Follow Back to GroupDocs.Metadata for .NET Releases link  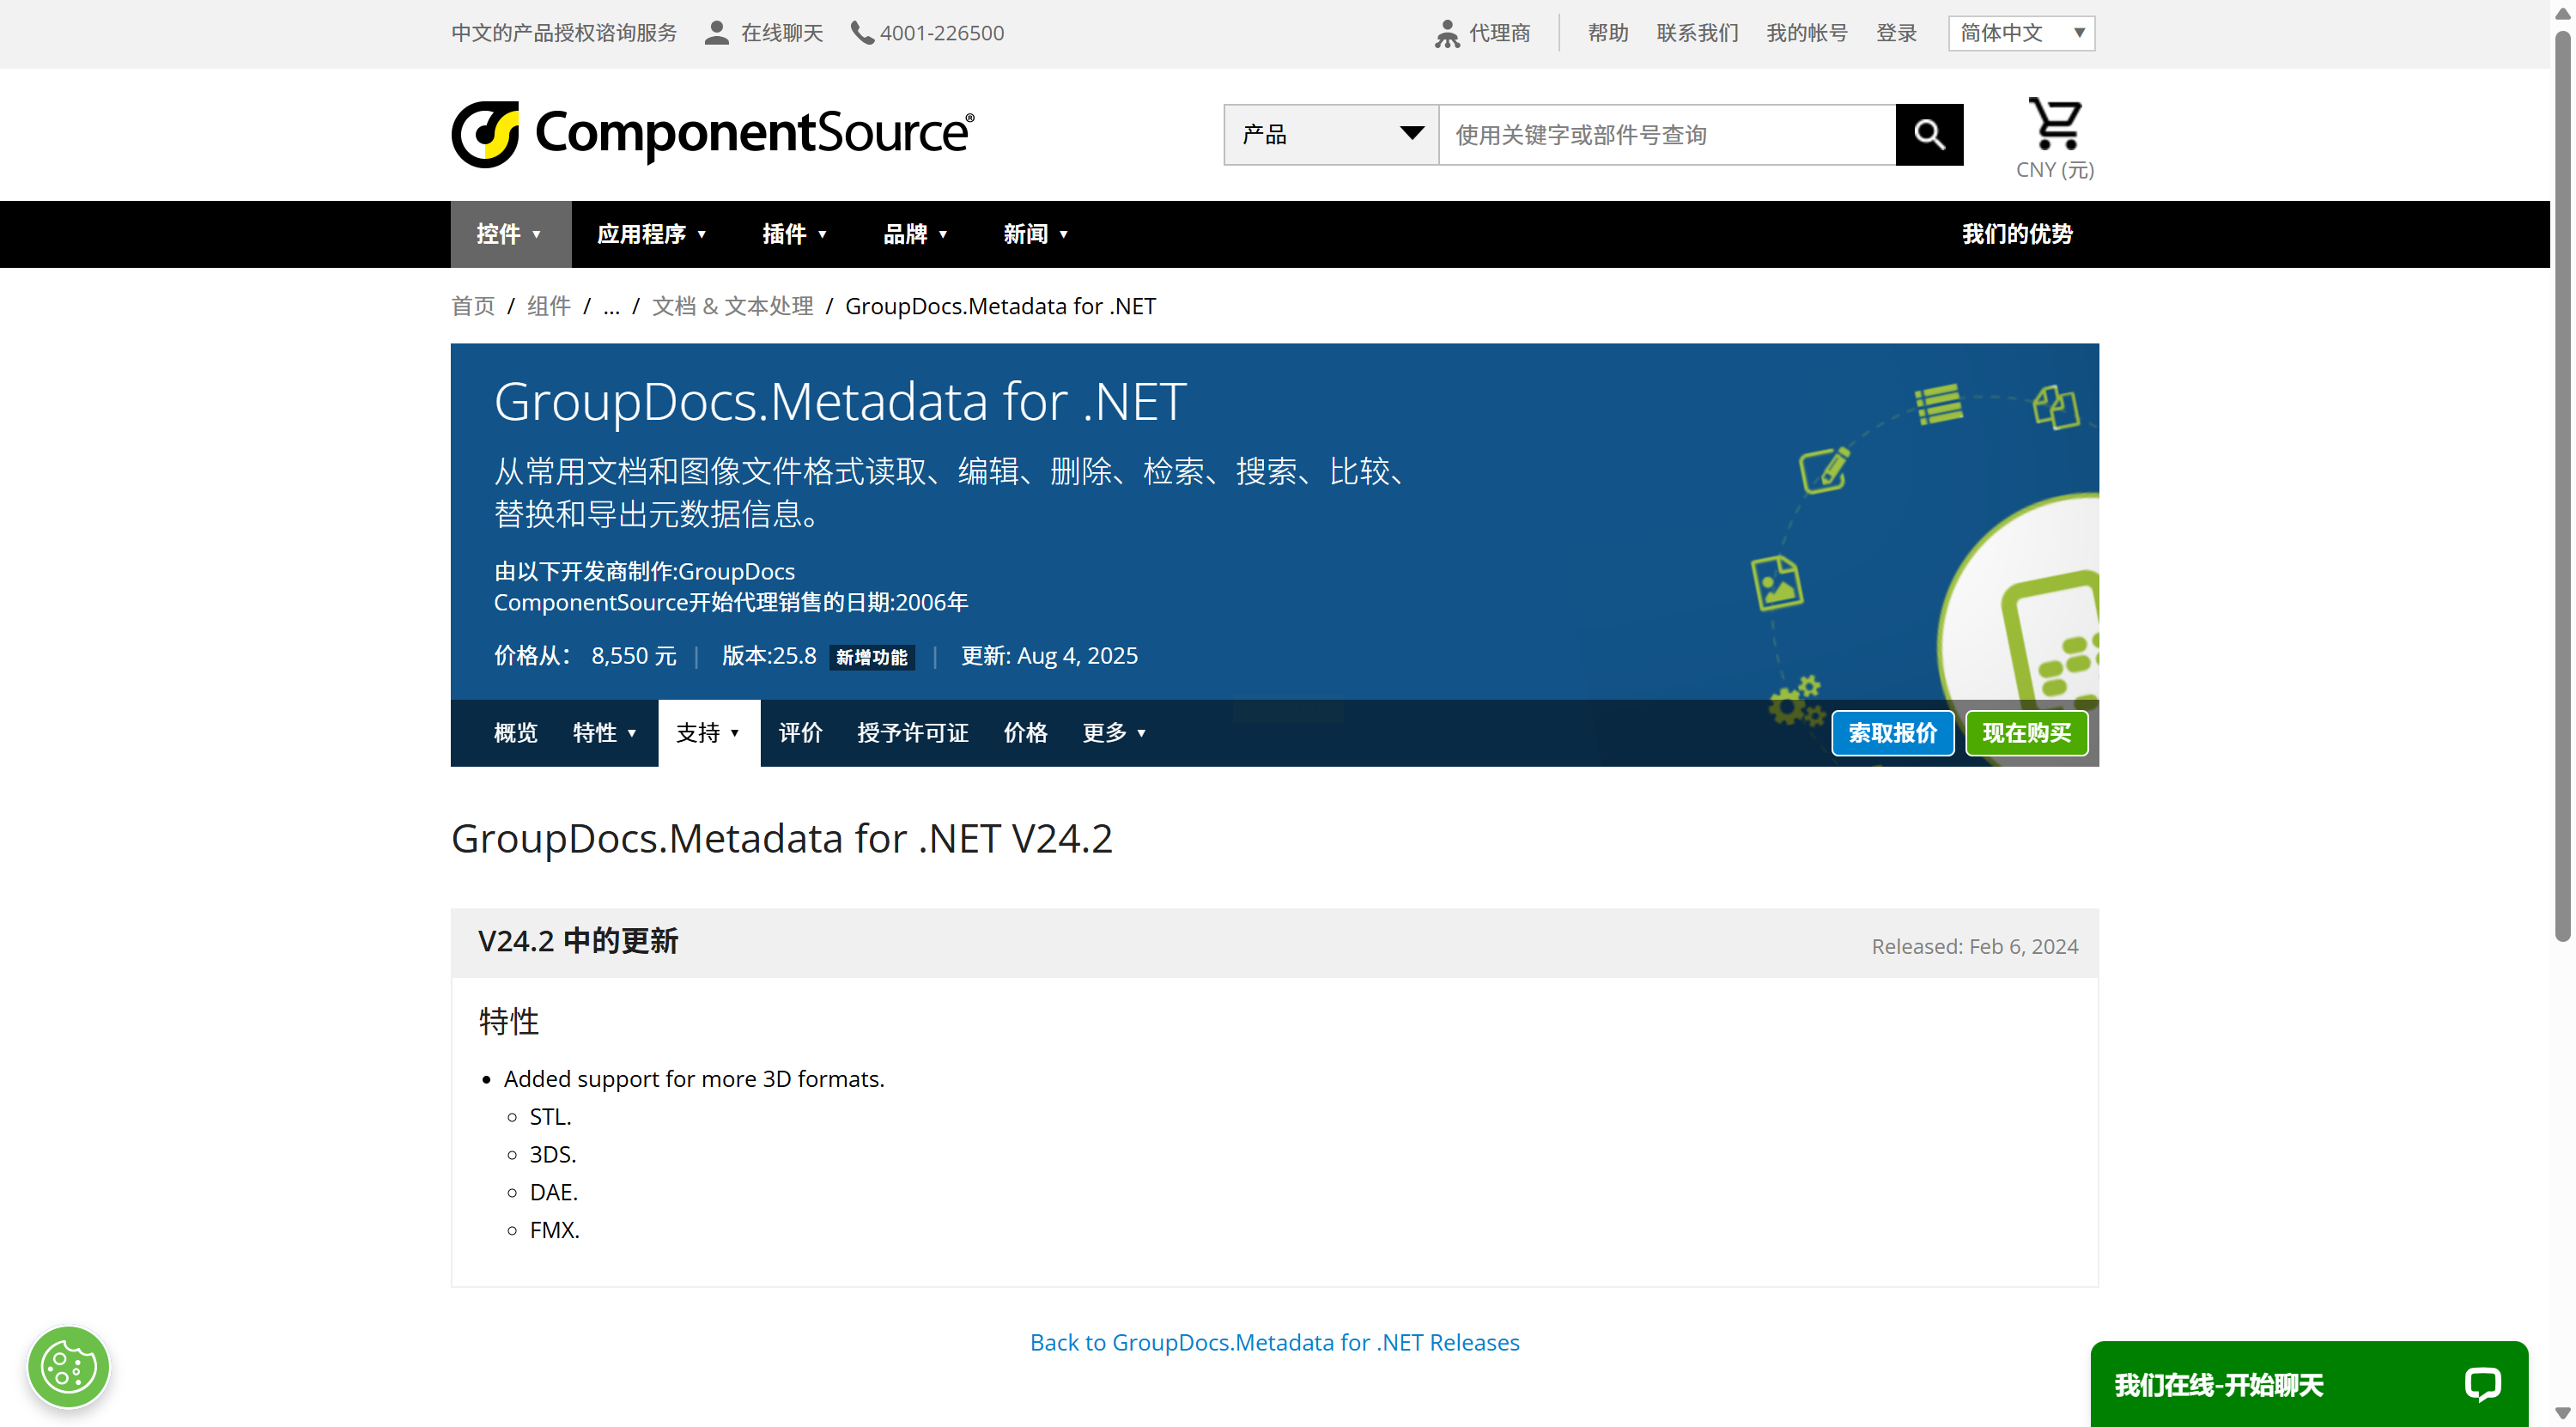[x=1275, y=1342]
